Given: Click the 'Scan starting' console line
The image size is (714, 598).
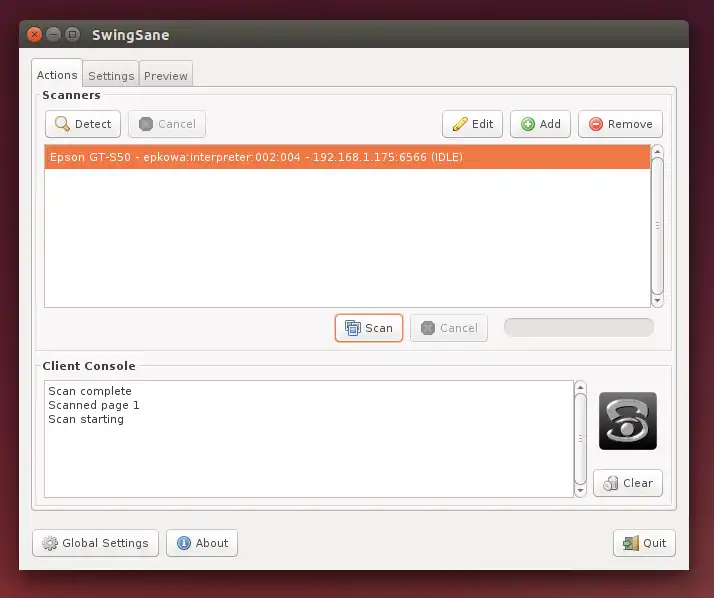Looking at the screenshot, I should click(86, 419).
